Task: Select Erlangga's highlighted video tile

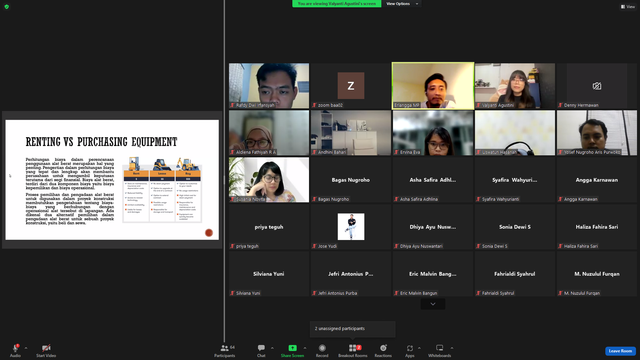Action: tap(433, 86)
